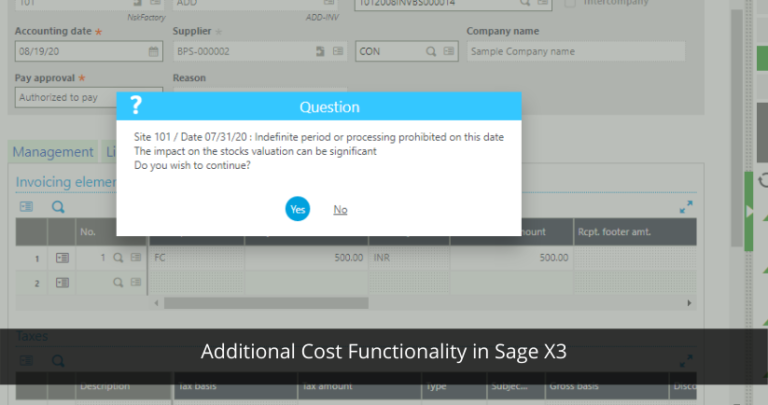Open the actions card icon in Supplier field
This screenshot has width=768, height=405.
coord(338,51)
